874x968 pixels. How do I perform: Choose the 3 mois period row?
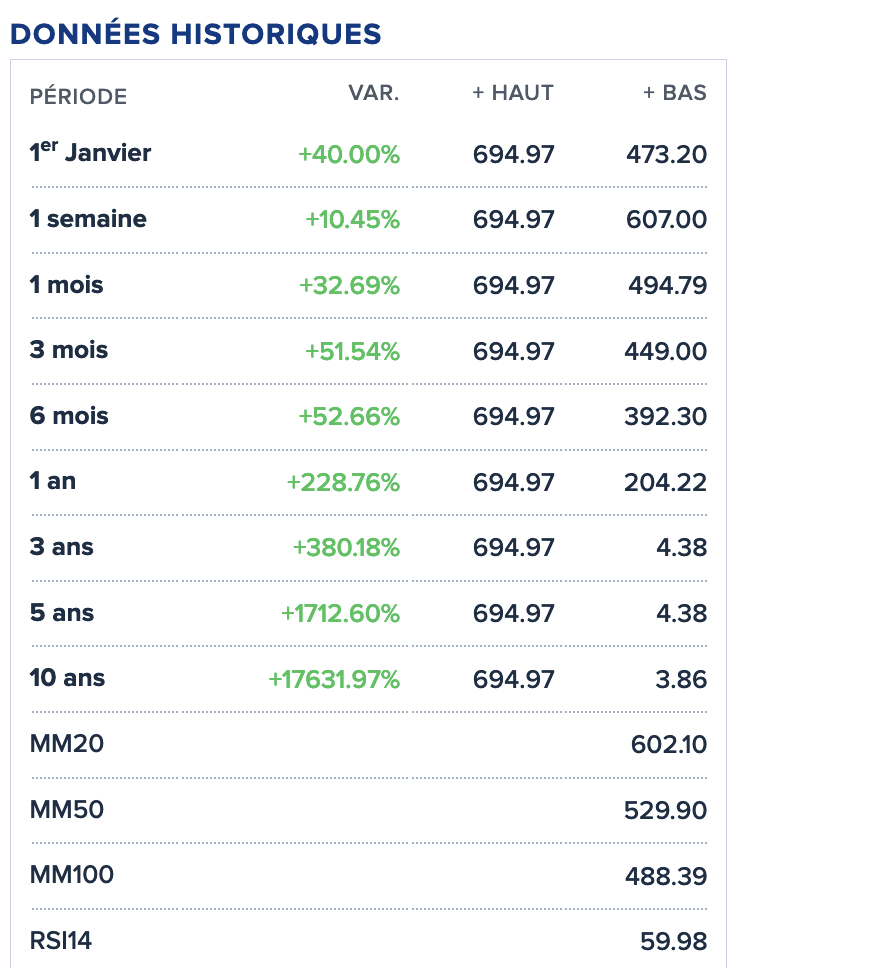click(x=69, y=350)
